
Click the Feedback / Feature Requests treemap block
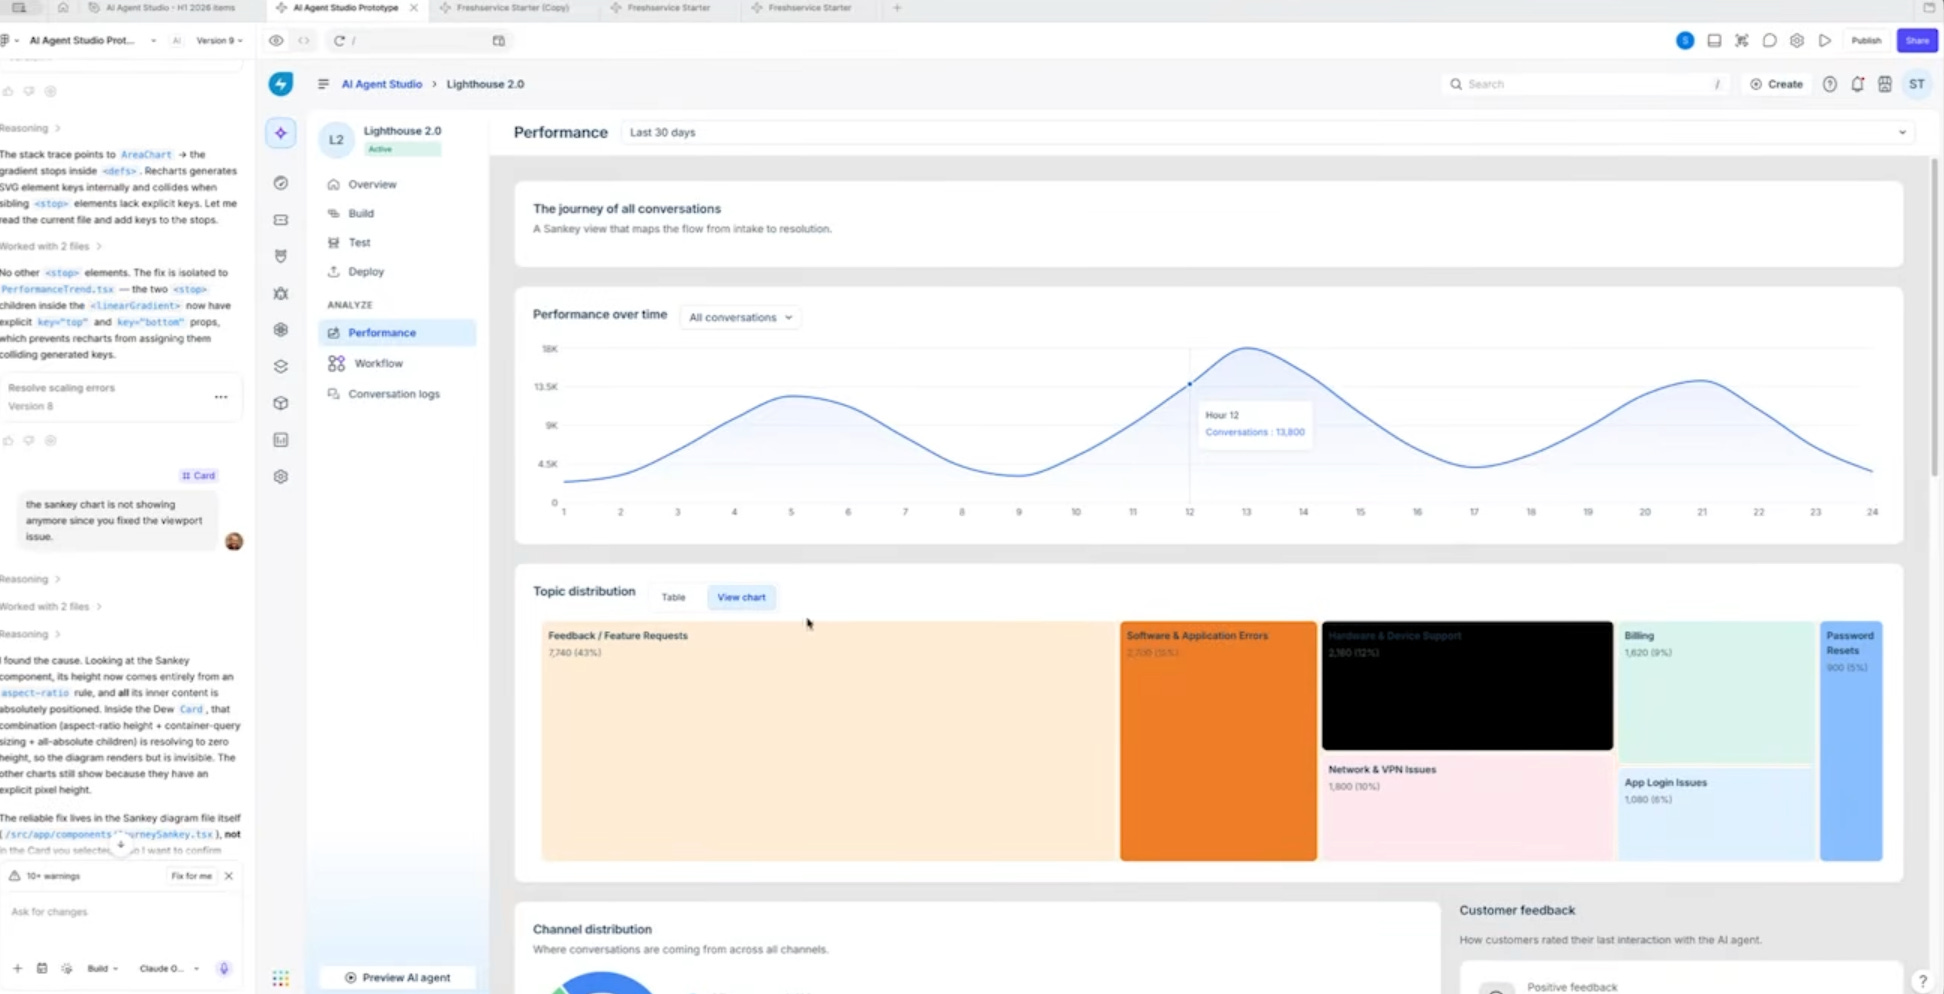(829, 741)
